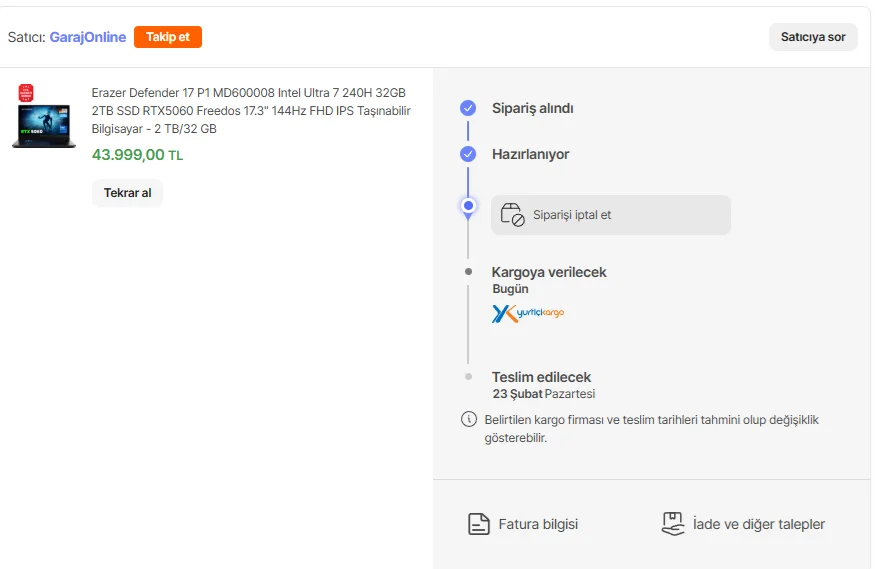Click the 43.999,00 TL price
886x569 pixels.
(137, 155)
